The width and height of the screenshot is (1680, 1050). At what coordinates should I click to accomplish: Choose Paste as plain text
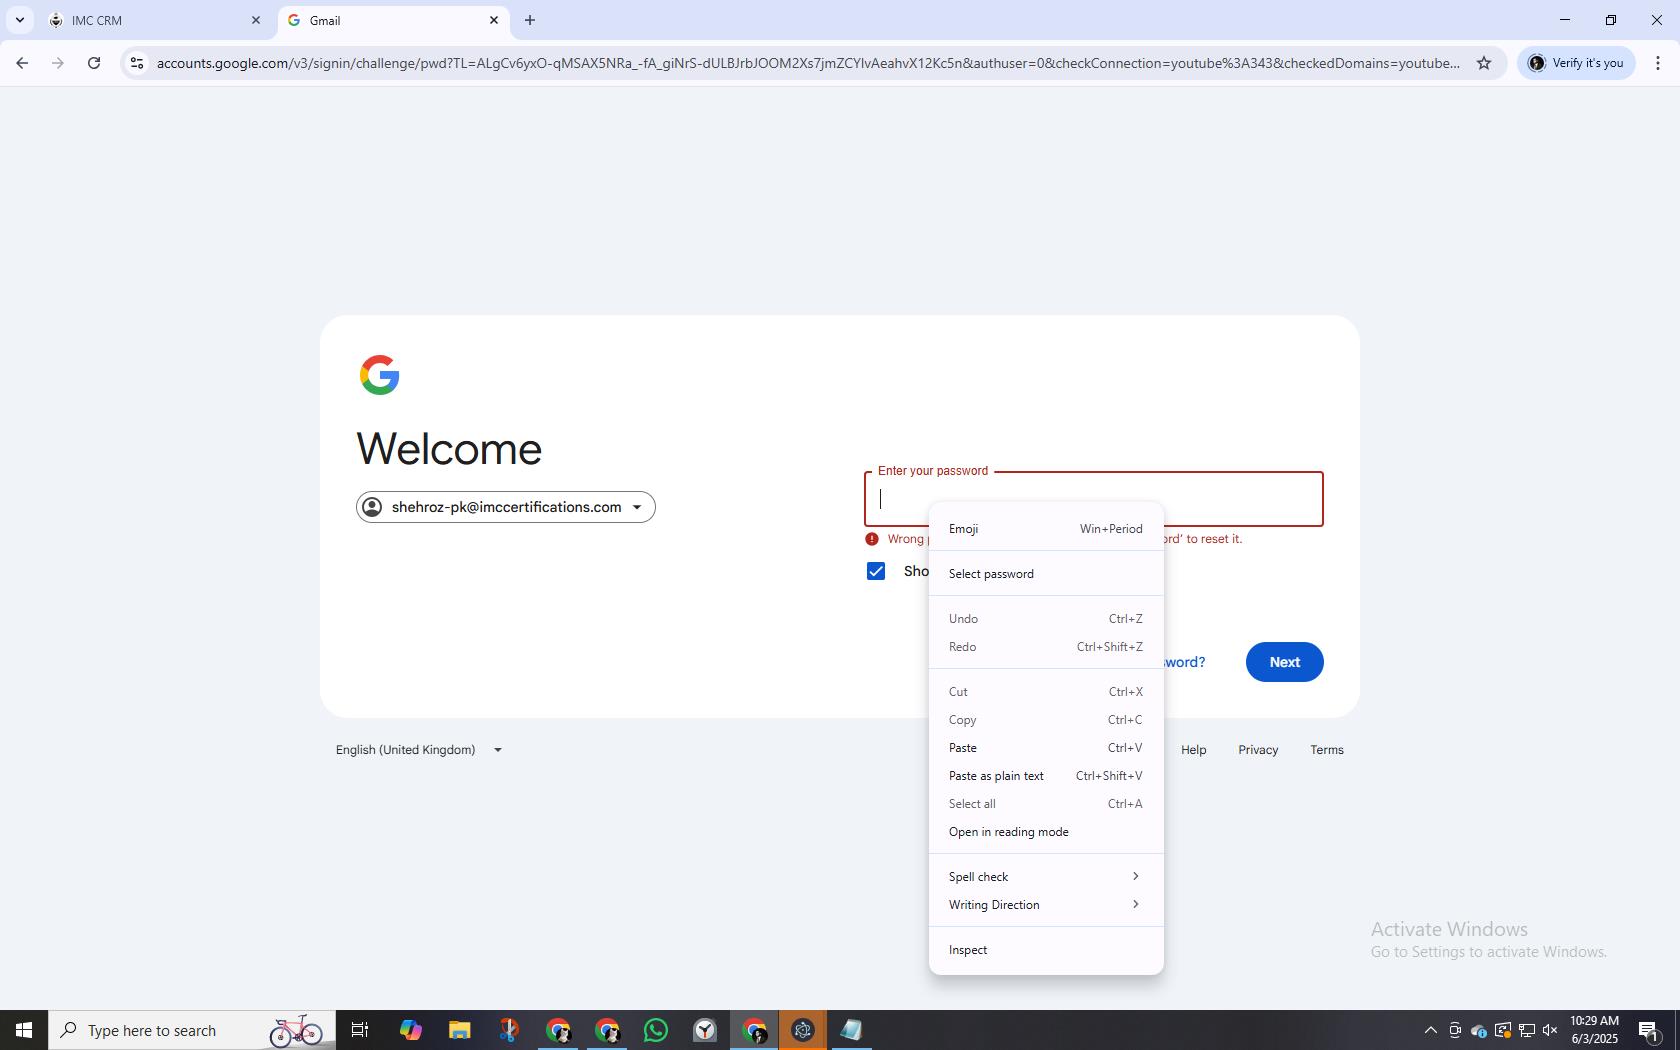1046,776
